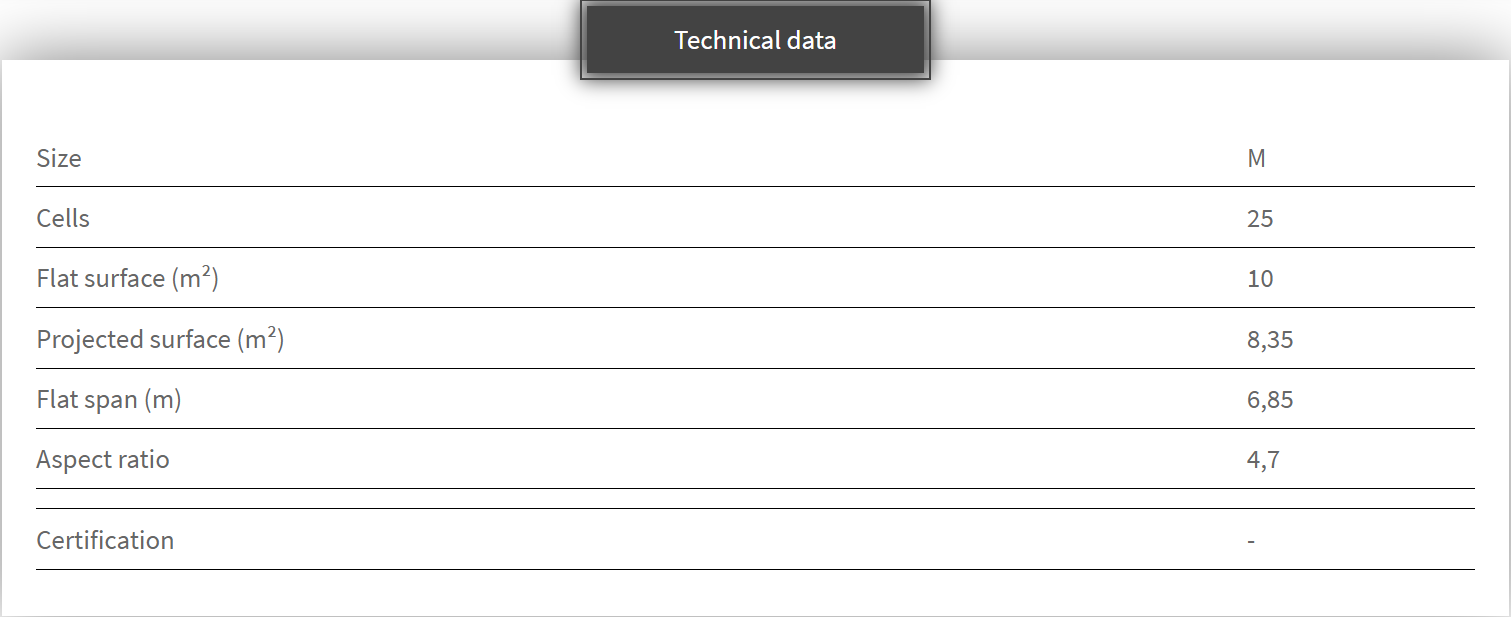Select the Certification row label
The image size is (1511, 617).
tap(105, 540)
